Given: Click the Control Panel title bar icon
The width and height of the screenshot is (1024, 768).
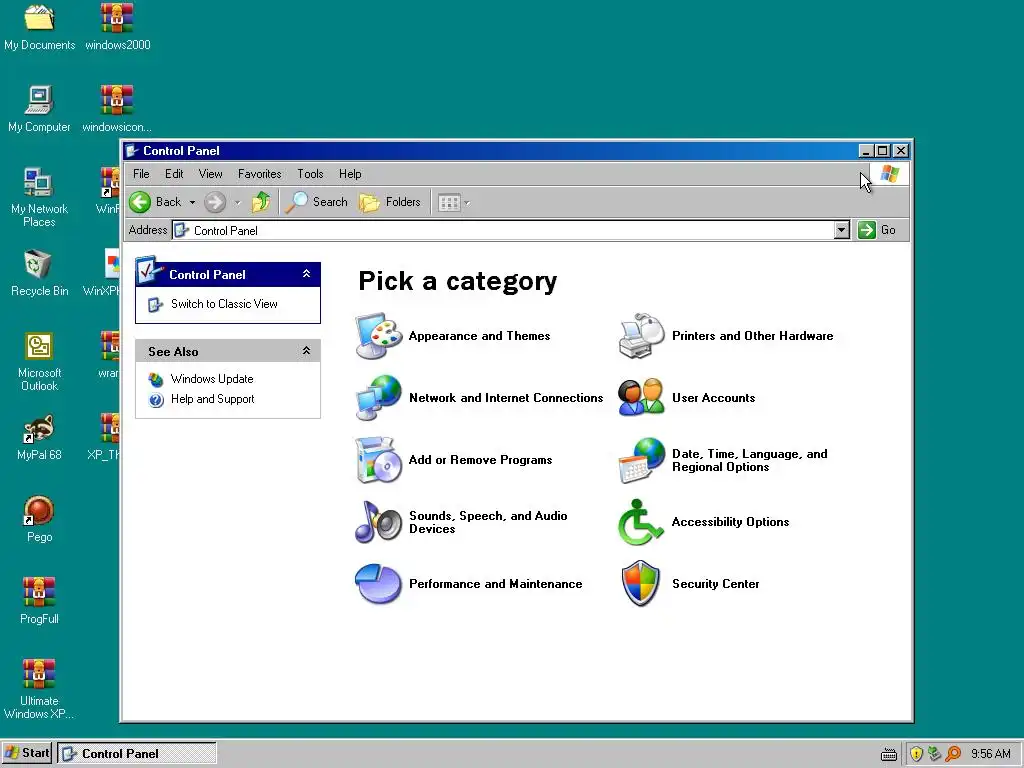Looking at the screenshot, I should point(132,151).
